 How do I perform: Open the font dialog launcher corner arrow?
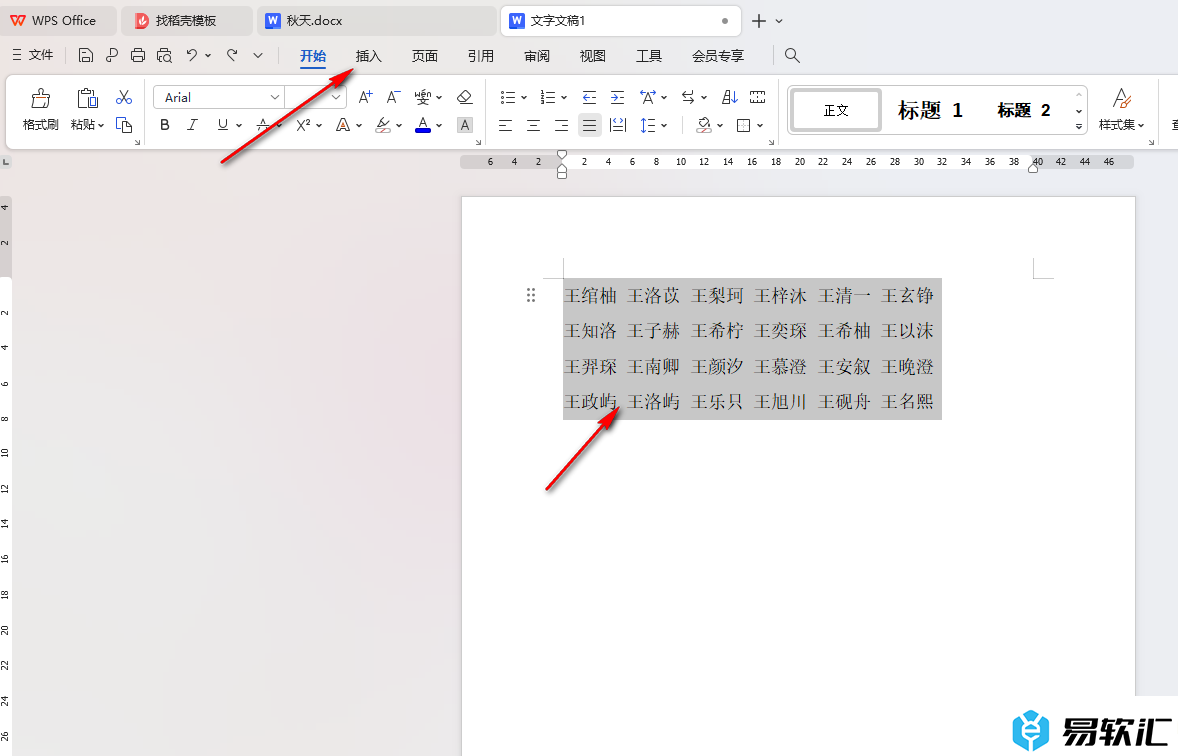tap(479, 142)
